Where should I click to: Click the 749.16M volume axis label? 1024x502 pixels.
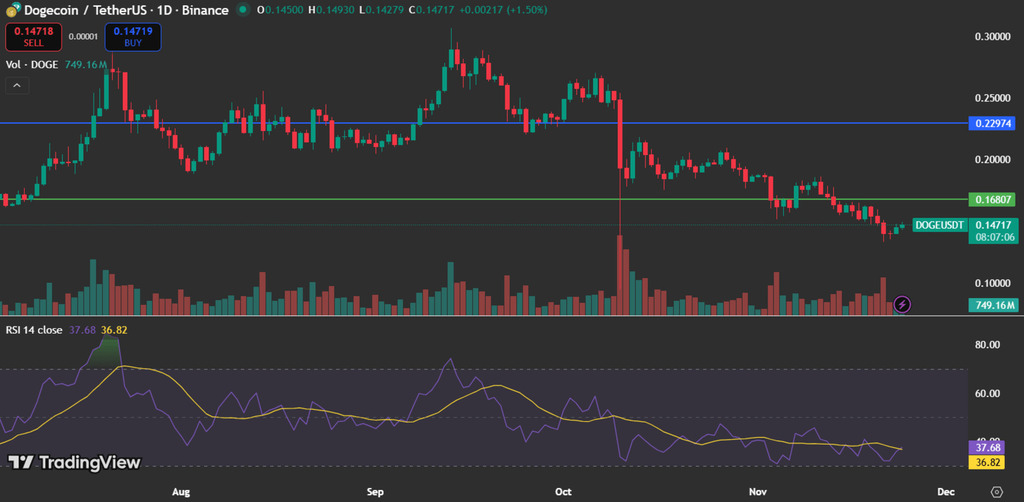coord(992,305)
